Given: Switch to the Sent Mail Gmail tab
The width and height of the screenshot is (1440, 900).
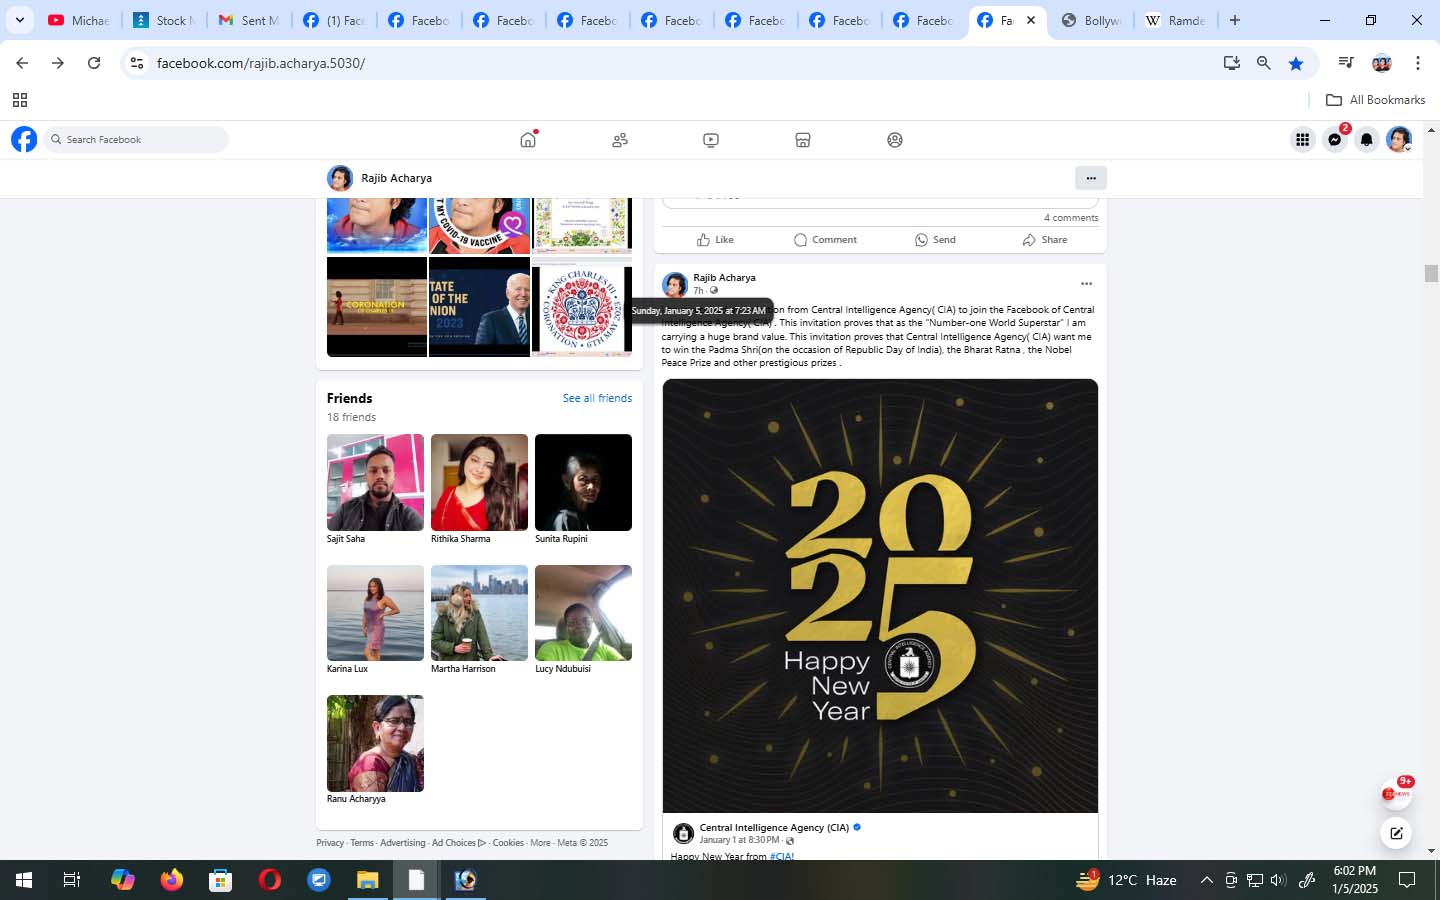Looking at the screenshot, I should click(249, 20).
